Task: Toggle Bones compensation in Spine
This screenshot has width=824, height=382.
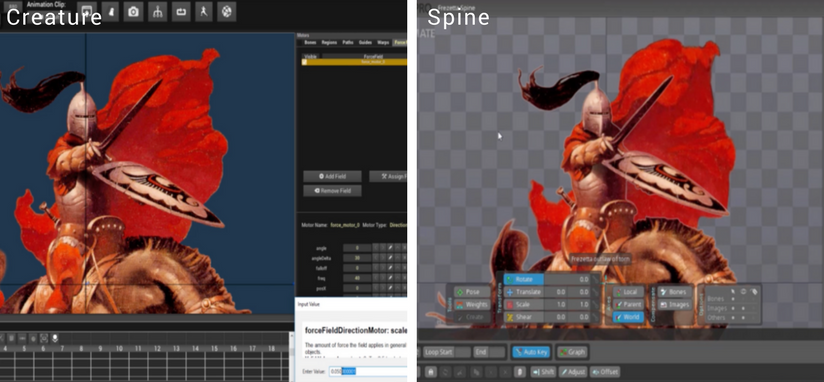Action: (x=674, y=292)
